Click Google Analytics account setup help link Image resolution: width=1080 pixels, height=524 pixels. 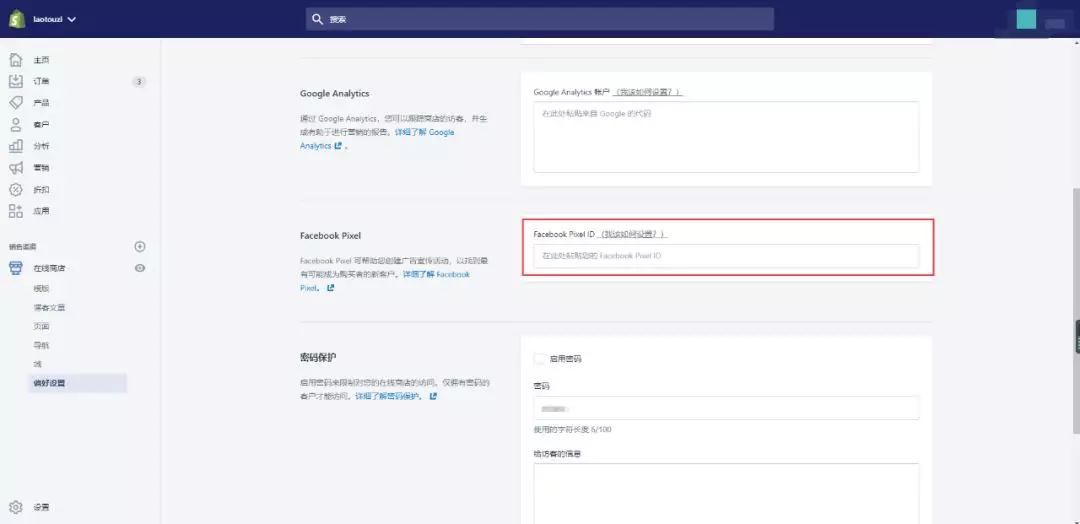pyautogui.click(x=648, y=92)
